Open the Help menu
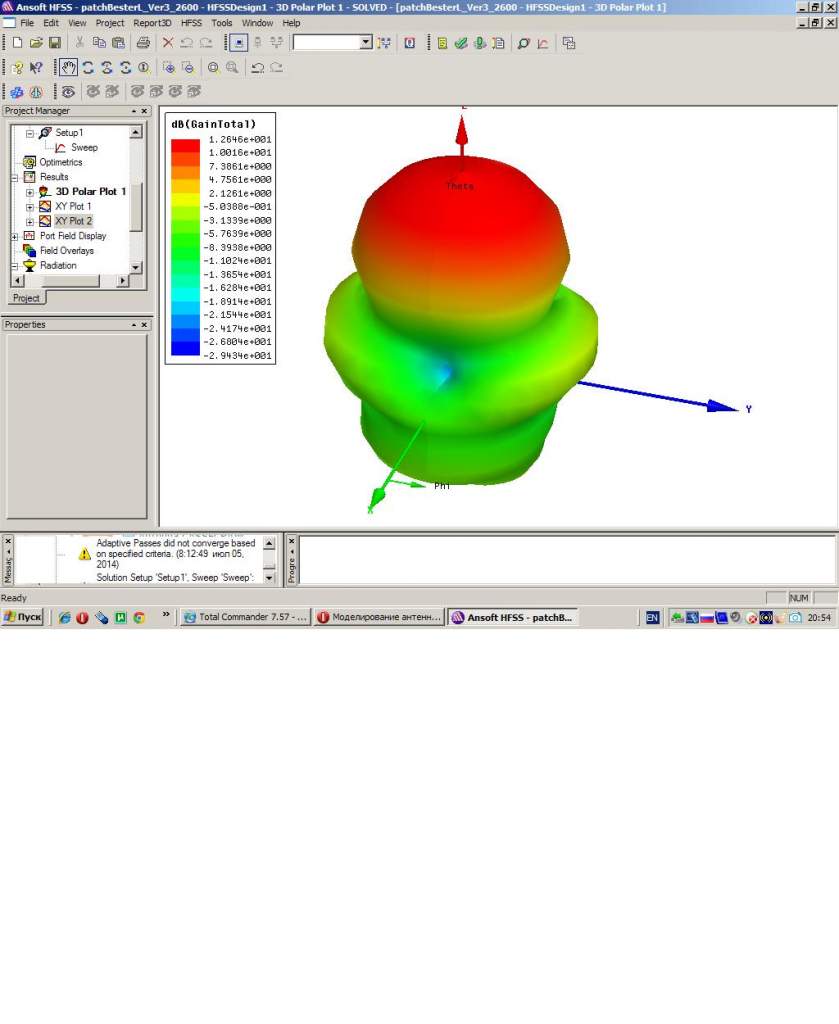 pos(291,23)
